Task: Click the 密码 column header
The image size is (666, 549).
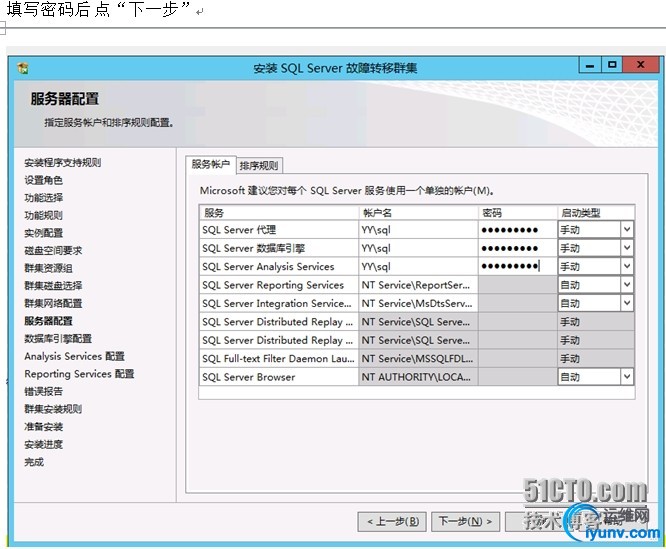Action: coord(517,213)
